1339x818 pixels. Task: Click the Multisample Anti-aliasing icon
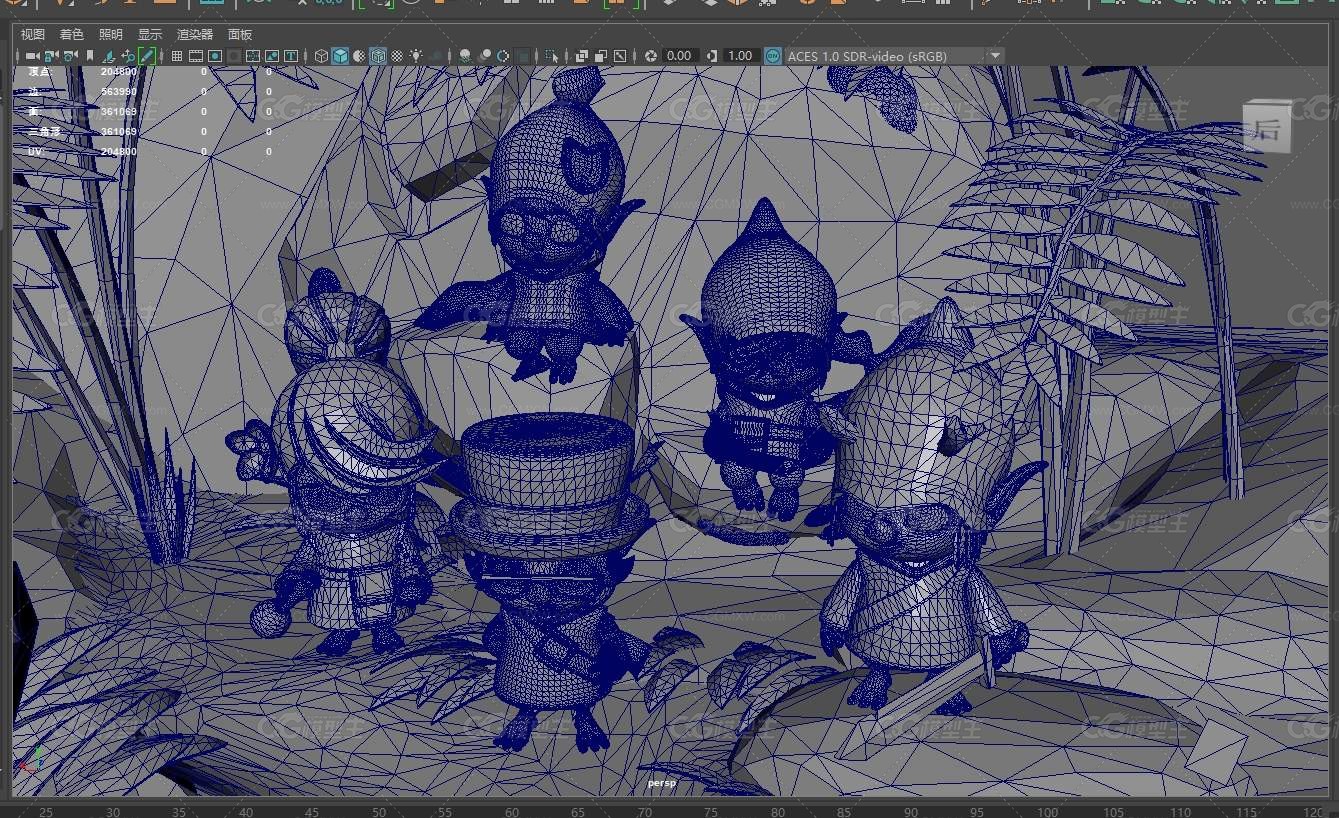pyautogui.click(x=503, y=56)
